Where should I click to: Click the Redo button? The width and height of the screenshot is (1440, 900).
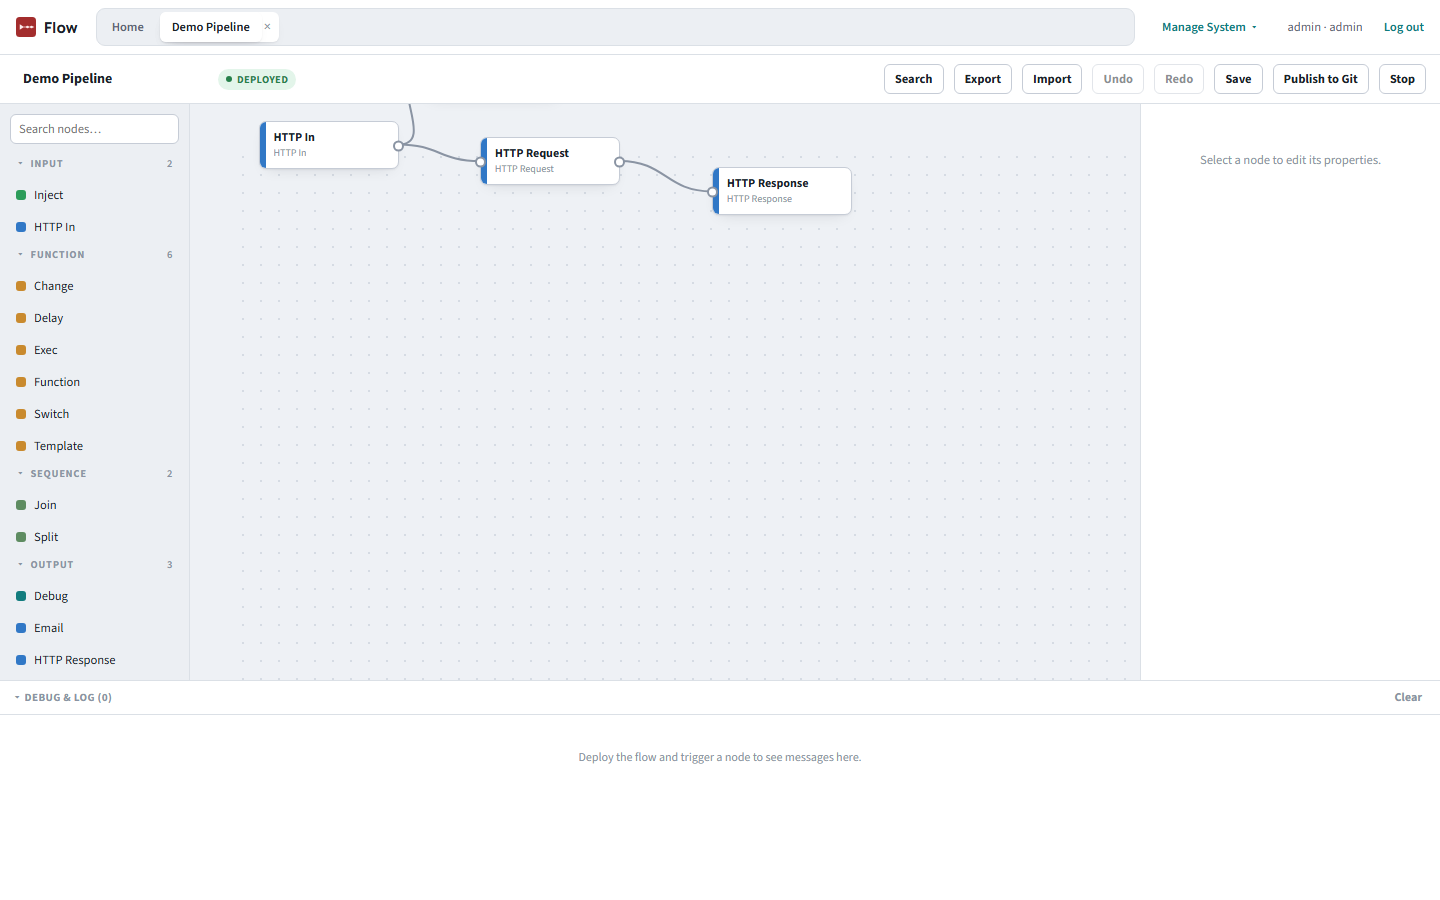tap(1179, 79)
